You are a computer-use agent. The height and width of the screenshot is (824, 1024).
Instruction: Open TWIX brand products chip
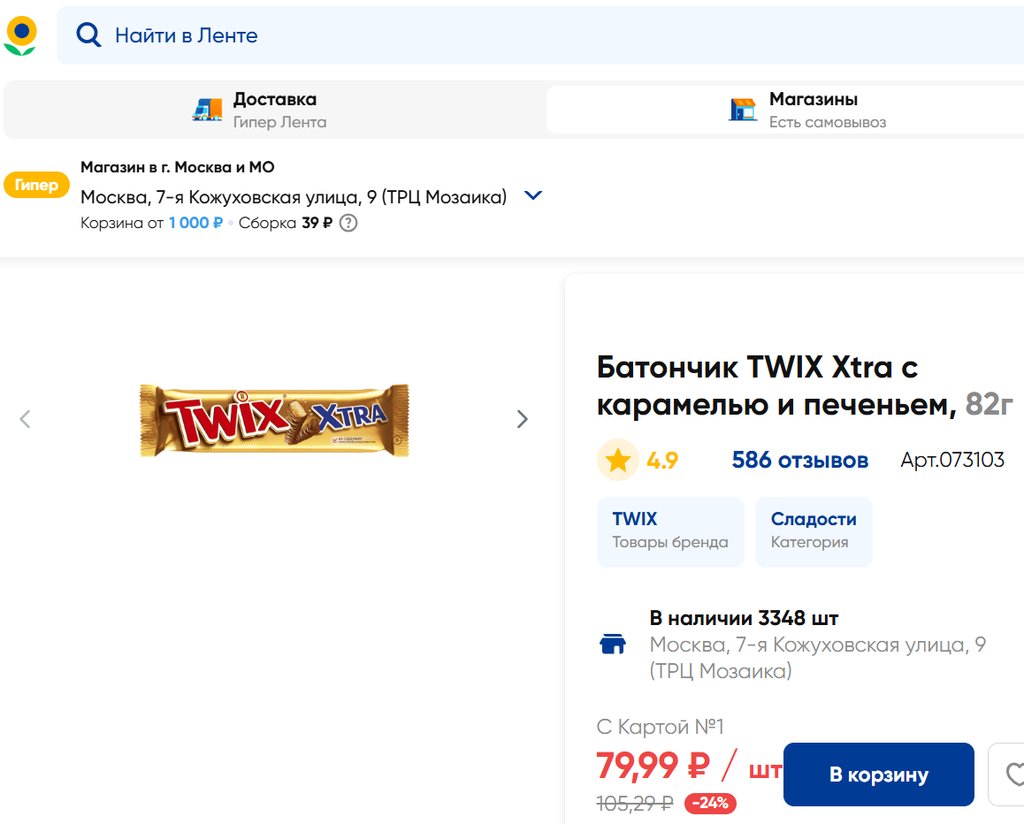tap(670, 531)
